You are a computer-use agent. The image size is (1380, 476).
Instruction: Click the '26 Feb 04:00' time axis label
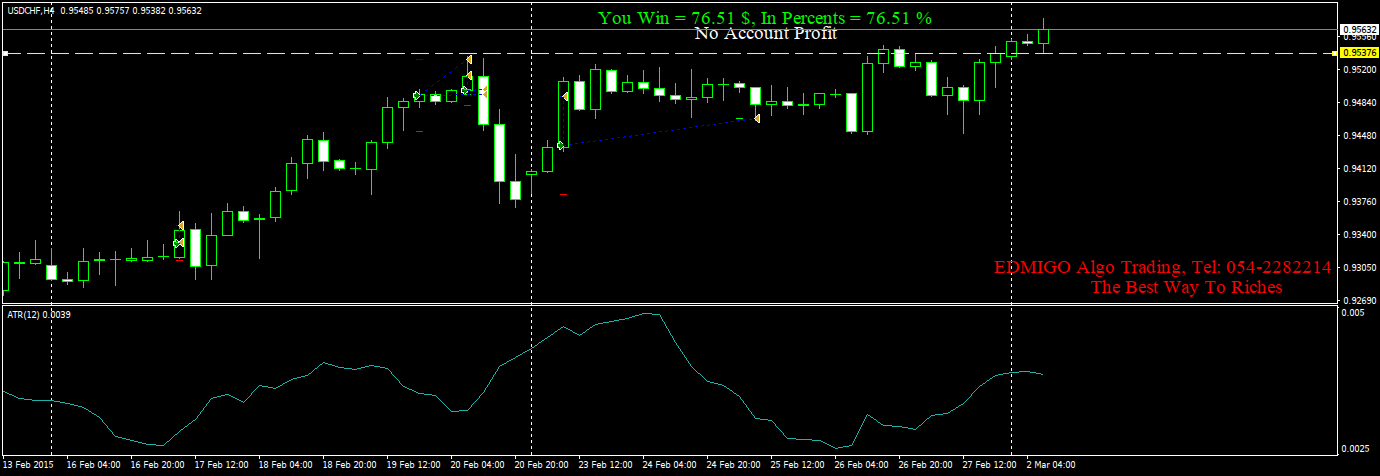pos(863,465)
